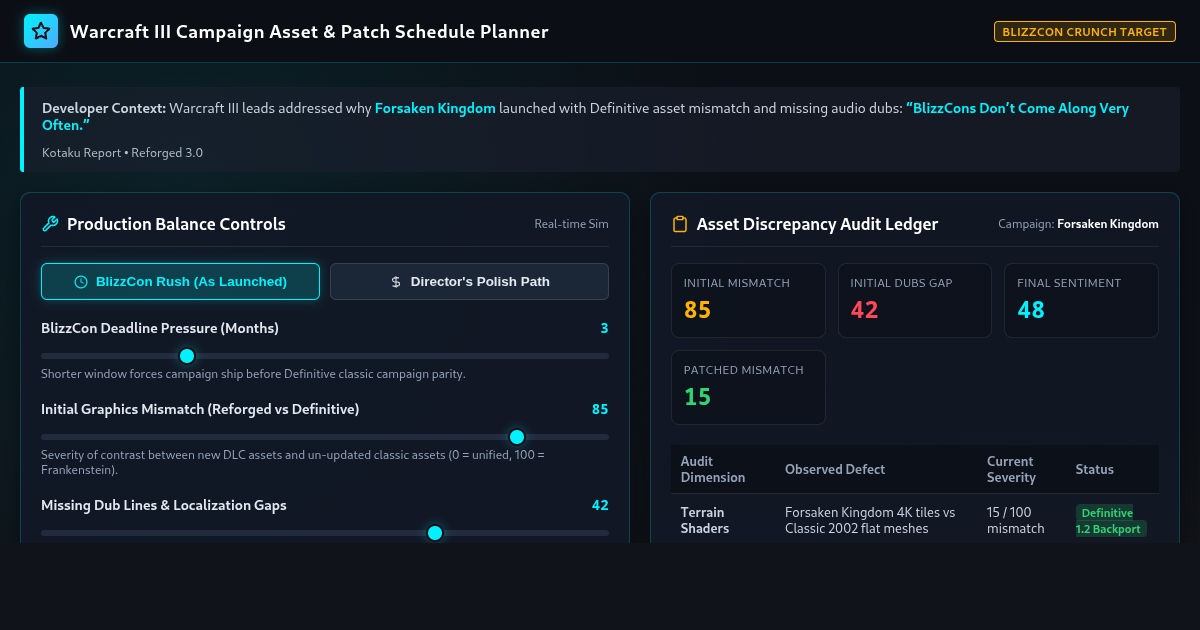Screen dimensions: 1200x630
Task: Click the "BlizzCons Don't Come Along Very Often" quote
Action: click(x=585, y=116)
